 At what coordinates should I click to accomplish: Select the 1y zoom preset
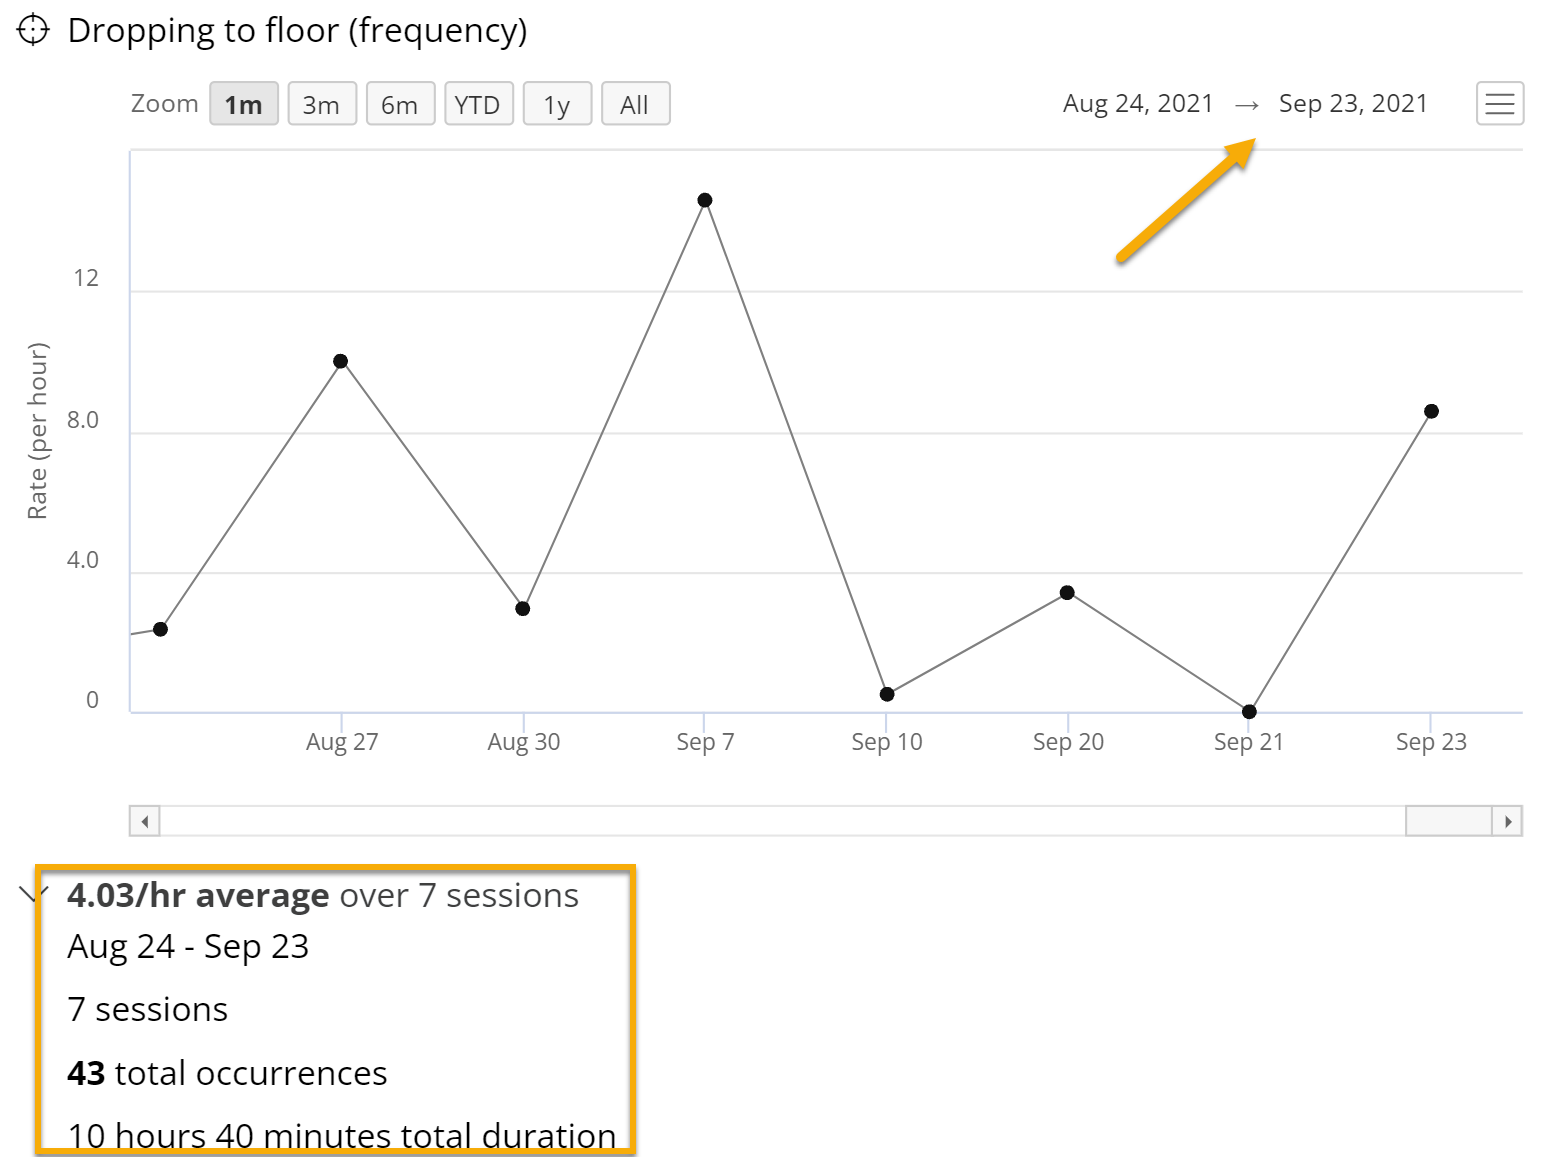(x=557, y=103)
